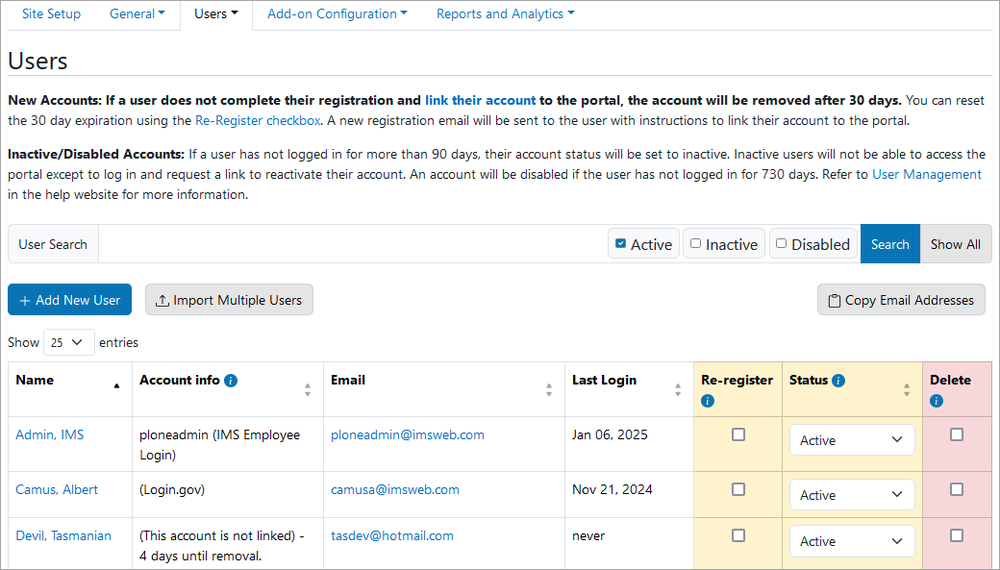Click the Re-register column info icon
The height and width of the screenshot is (570, 1000).
pyautogui.click(x=707, y=401)
